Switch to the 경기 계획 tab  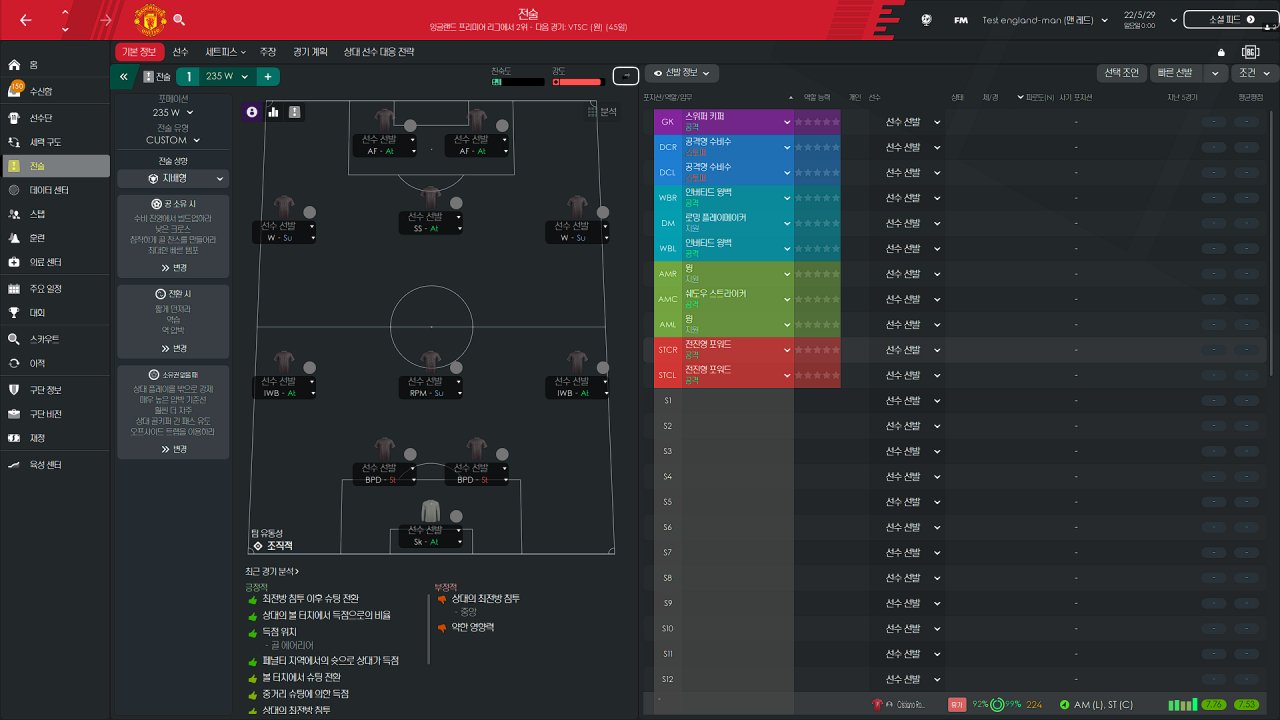[309, 51]
